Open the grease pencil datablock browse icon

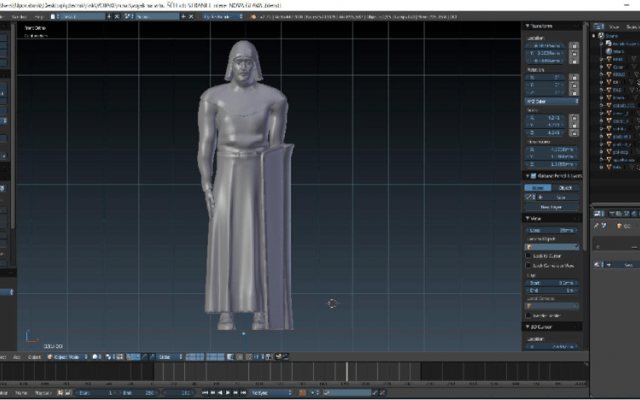[530, 197]
